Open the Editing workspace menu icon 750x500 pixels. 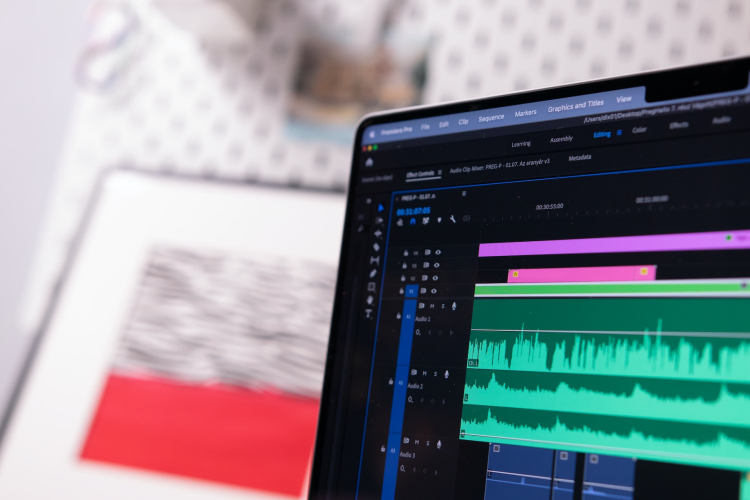tap(619, 133)
